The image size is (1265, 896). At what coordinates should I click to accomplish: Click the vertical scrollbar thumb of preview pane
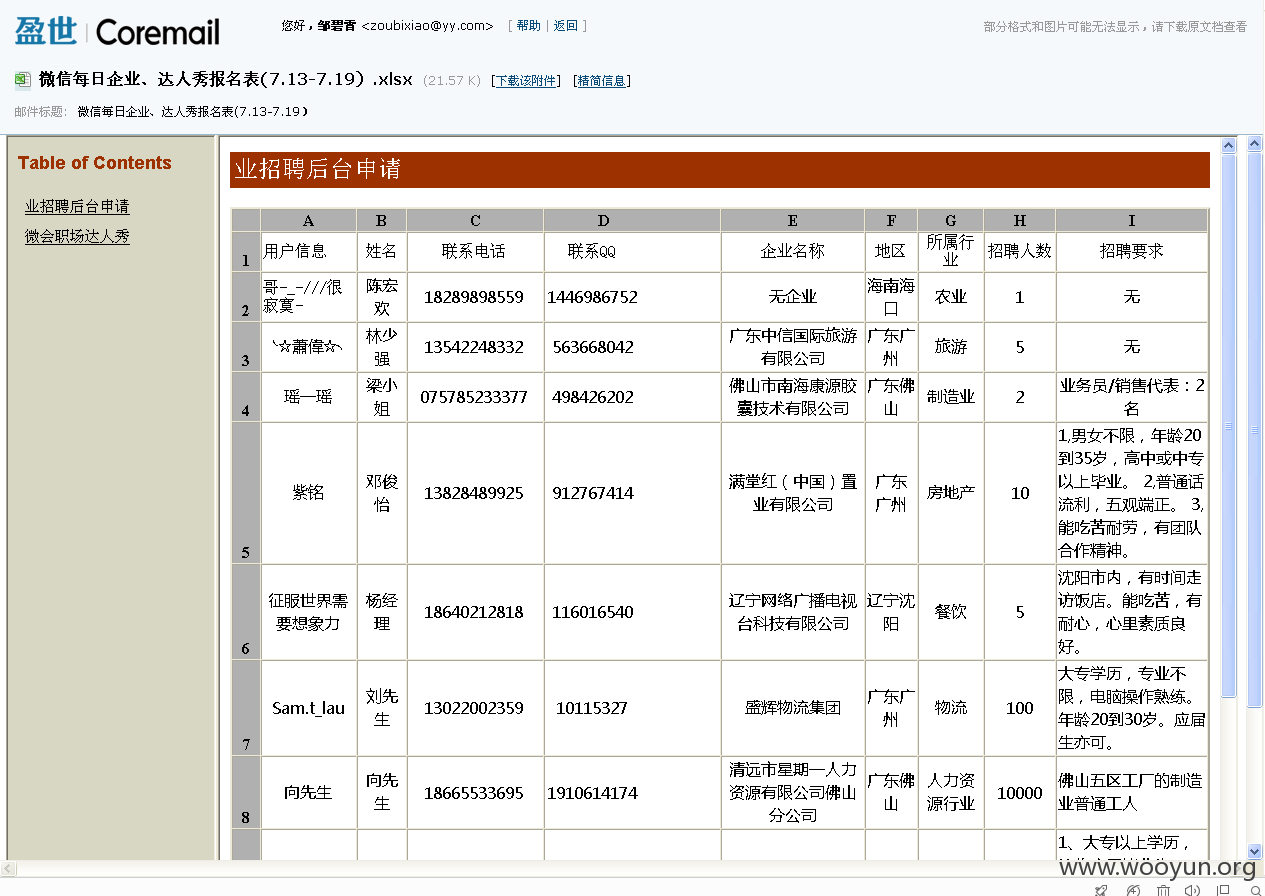pyautogui.click(x=1228, y=427)
